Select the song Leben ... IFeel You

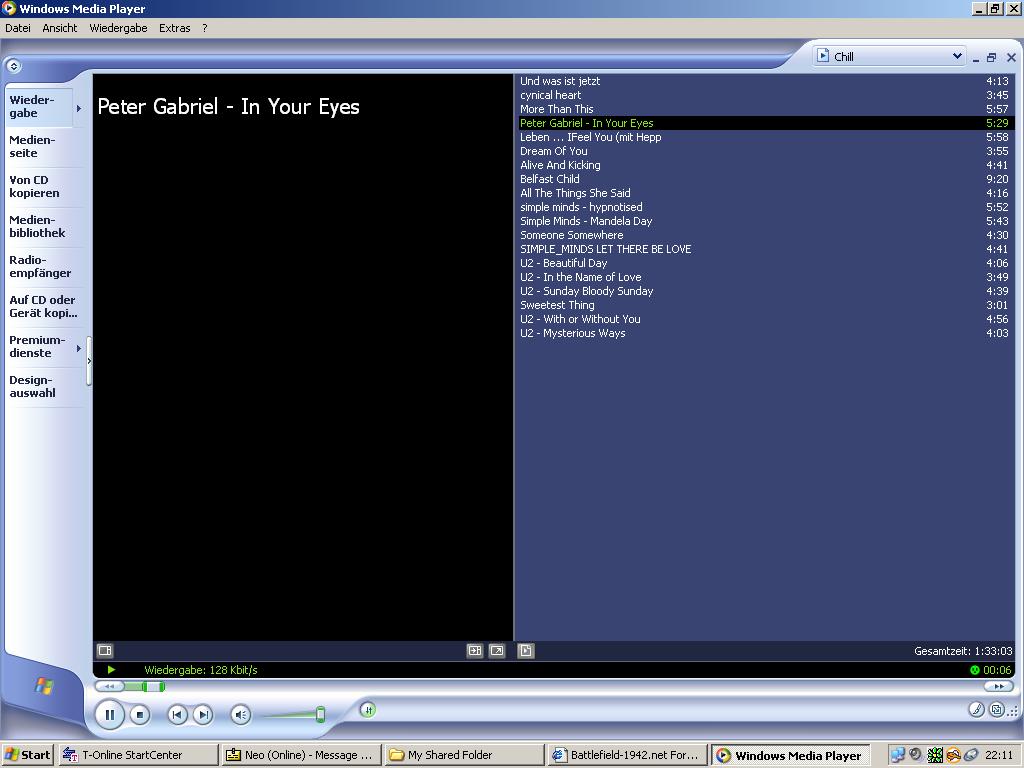coord(764,137)
